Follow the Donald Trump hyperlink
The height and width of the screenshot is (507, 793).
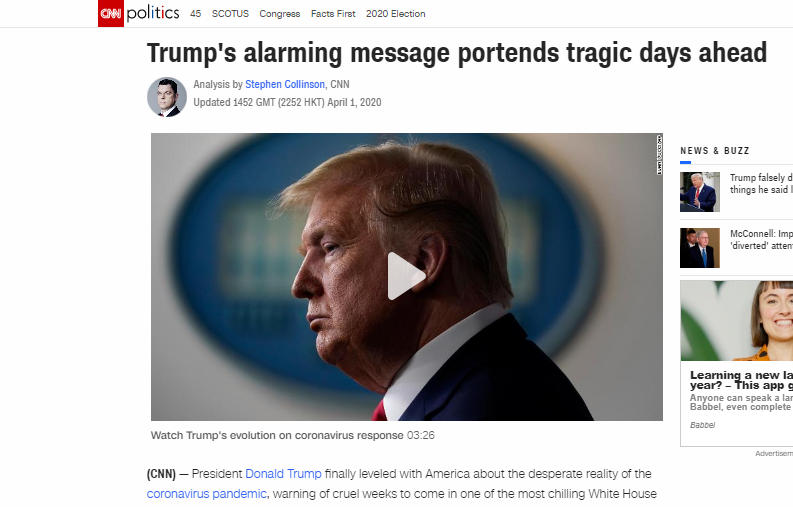point(283,474)
